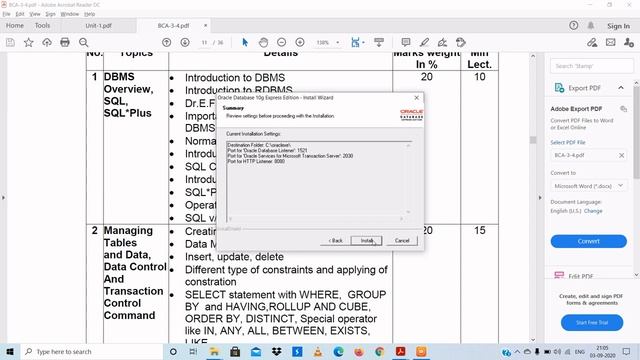Open the Sign document tool

(x=442, y=42)
